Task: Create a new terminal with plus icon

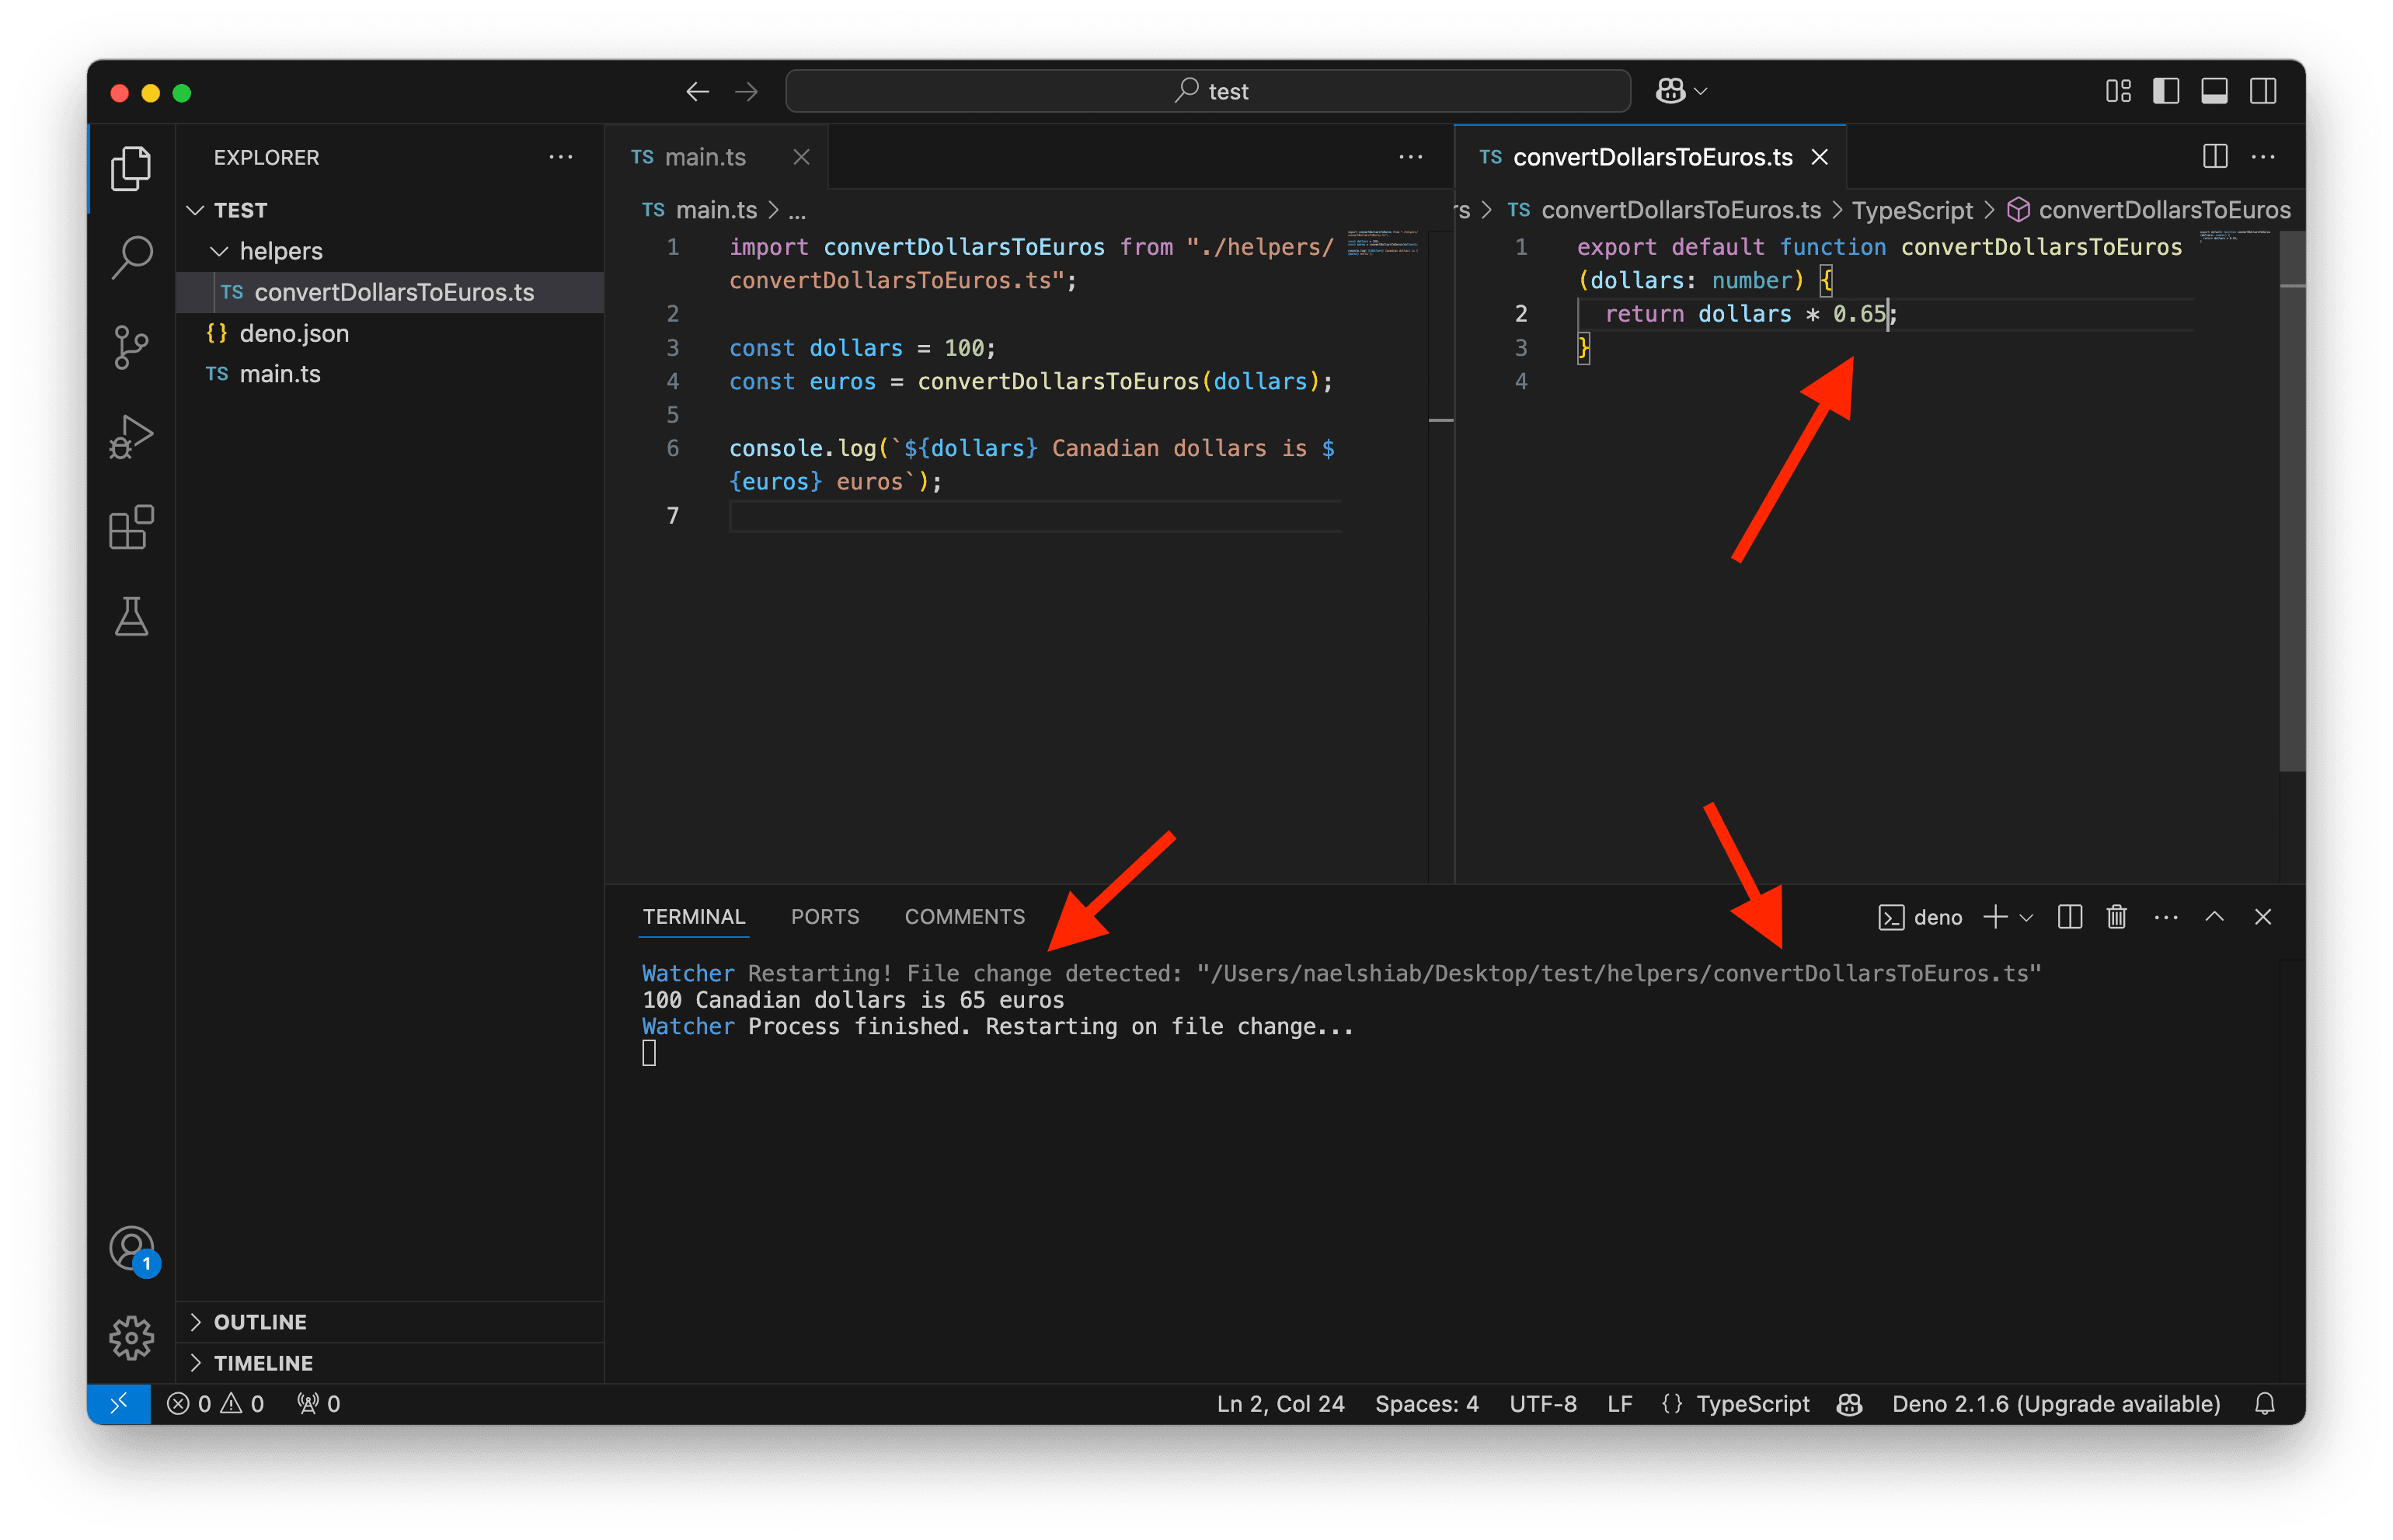Action: tap(1995, 917)
